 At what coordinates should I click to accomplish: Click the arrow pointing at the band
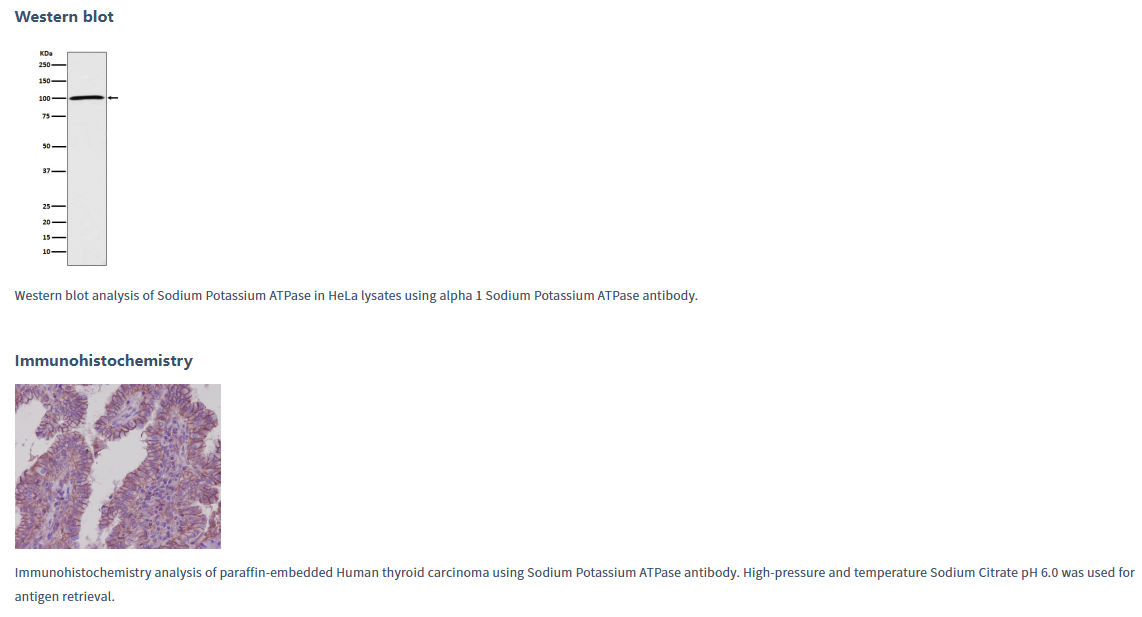click(x=113, y=98)
